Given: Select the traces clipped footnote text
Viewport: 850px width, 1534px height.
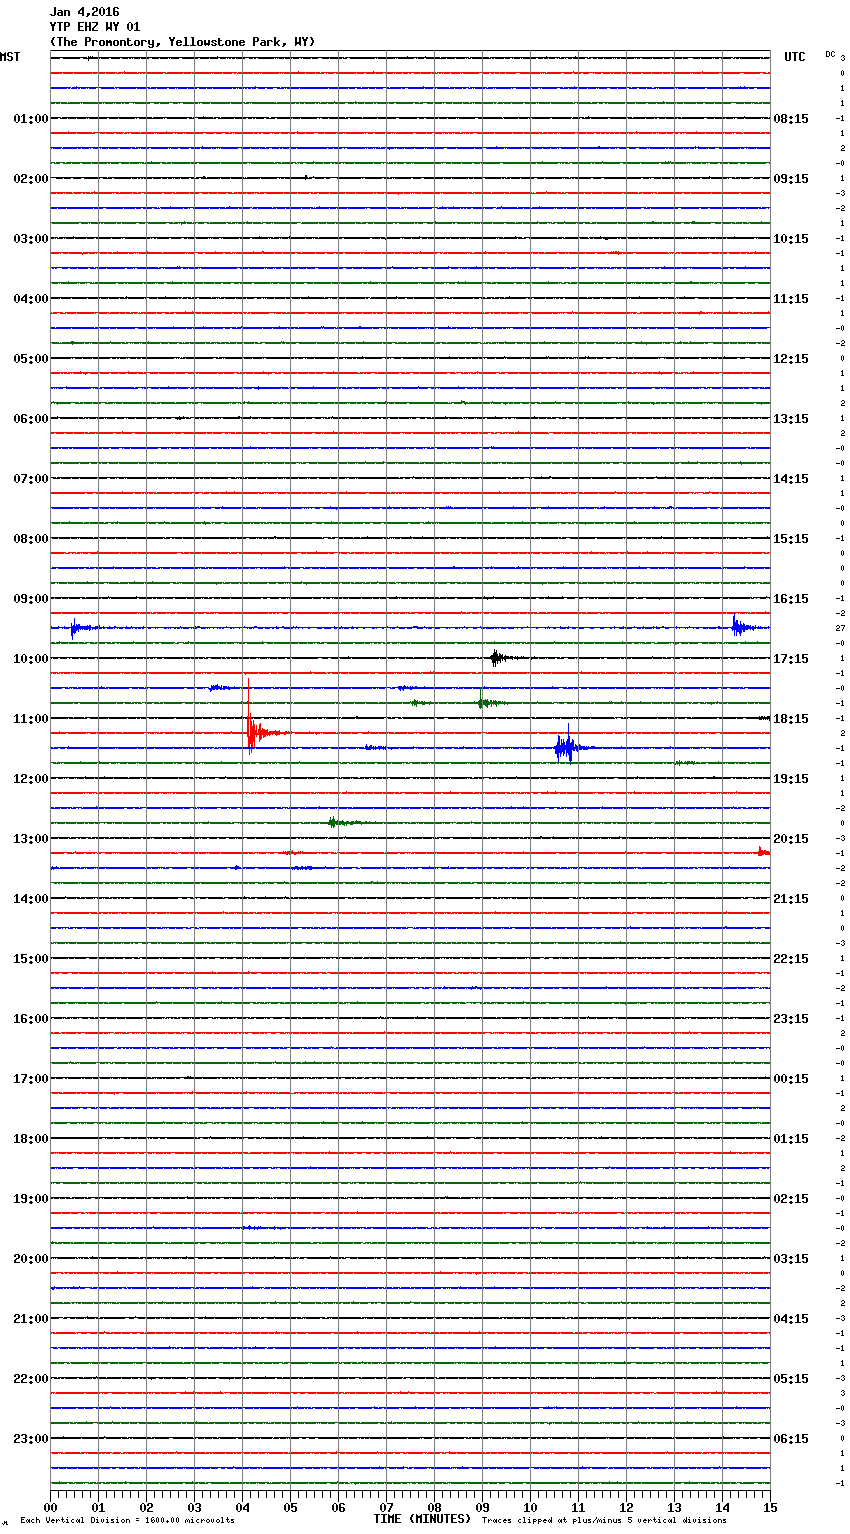Looking at the screenshot, I should 604,1521.
